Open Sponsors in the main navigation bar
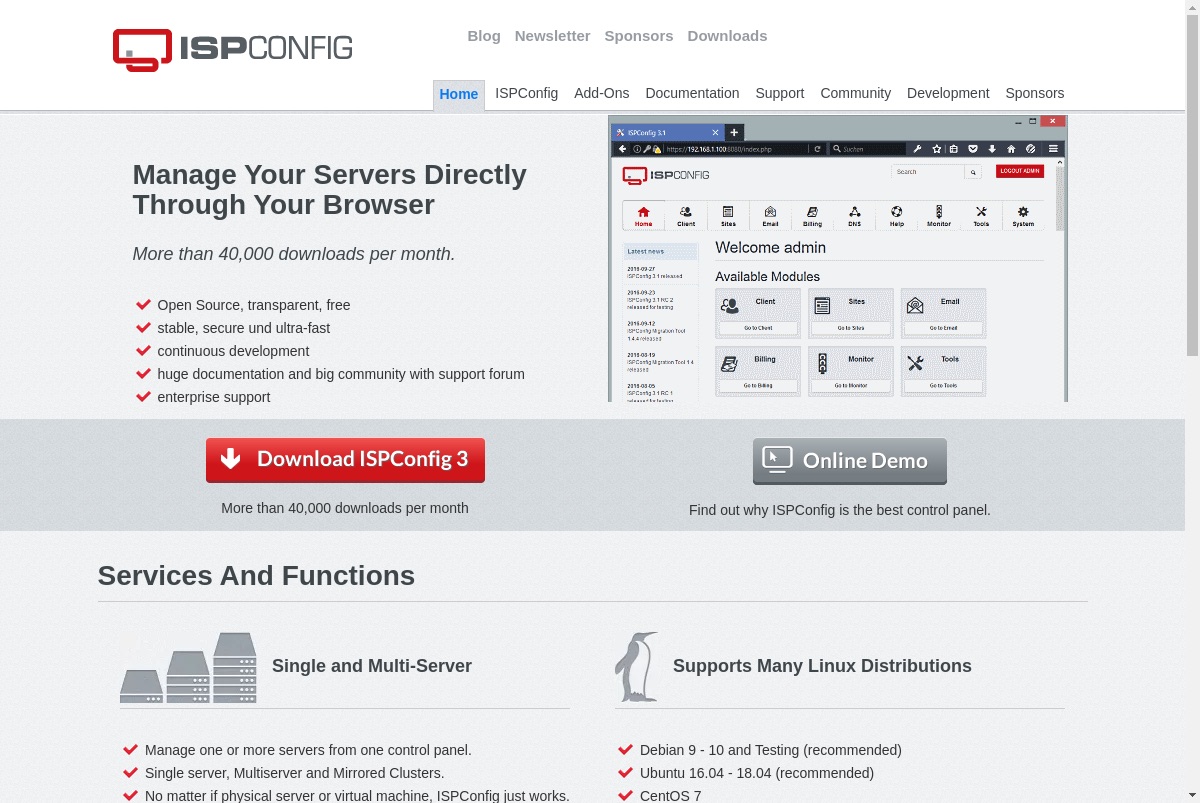The height and width of the screenshot is (803, 1200). pyautogui.click(x=1035, y=93)
